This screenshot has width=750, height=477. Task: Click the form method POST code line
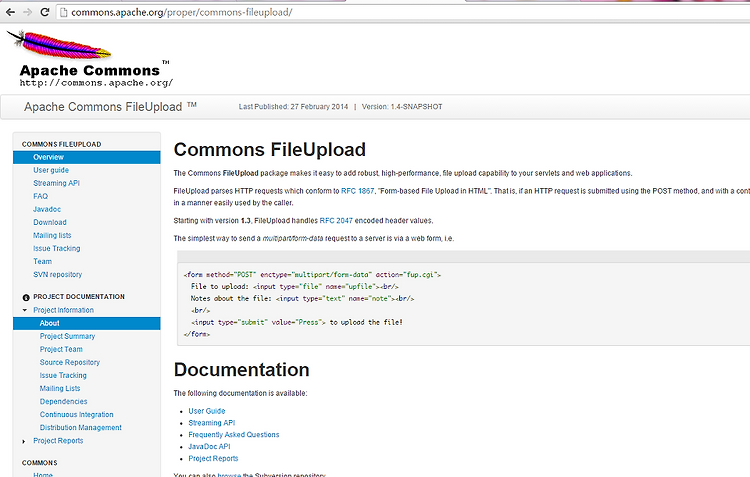point(312,275)
